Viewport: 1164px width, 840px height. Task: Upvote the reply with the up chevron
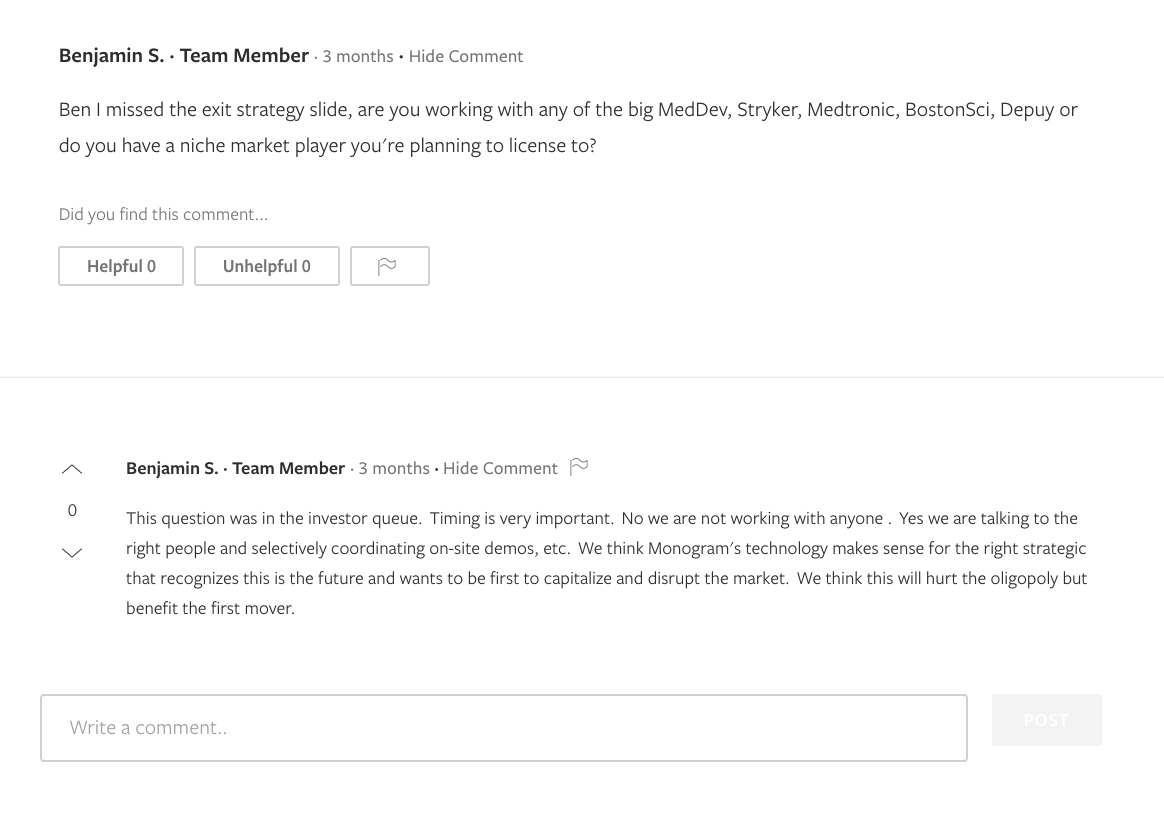pyautogui.click(x=72, y=469)
